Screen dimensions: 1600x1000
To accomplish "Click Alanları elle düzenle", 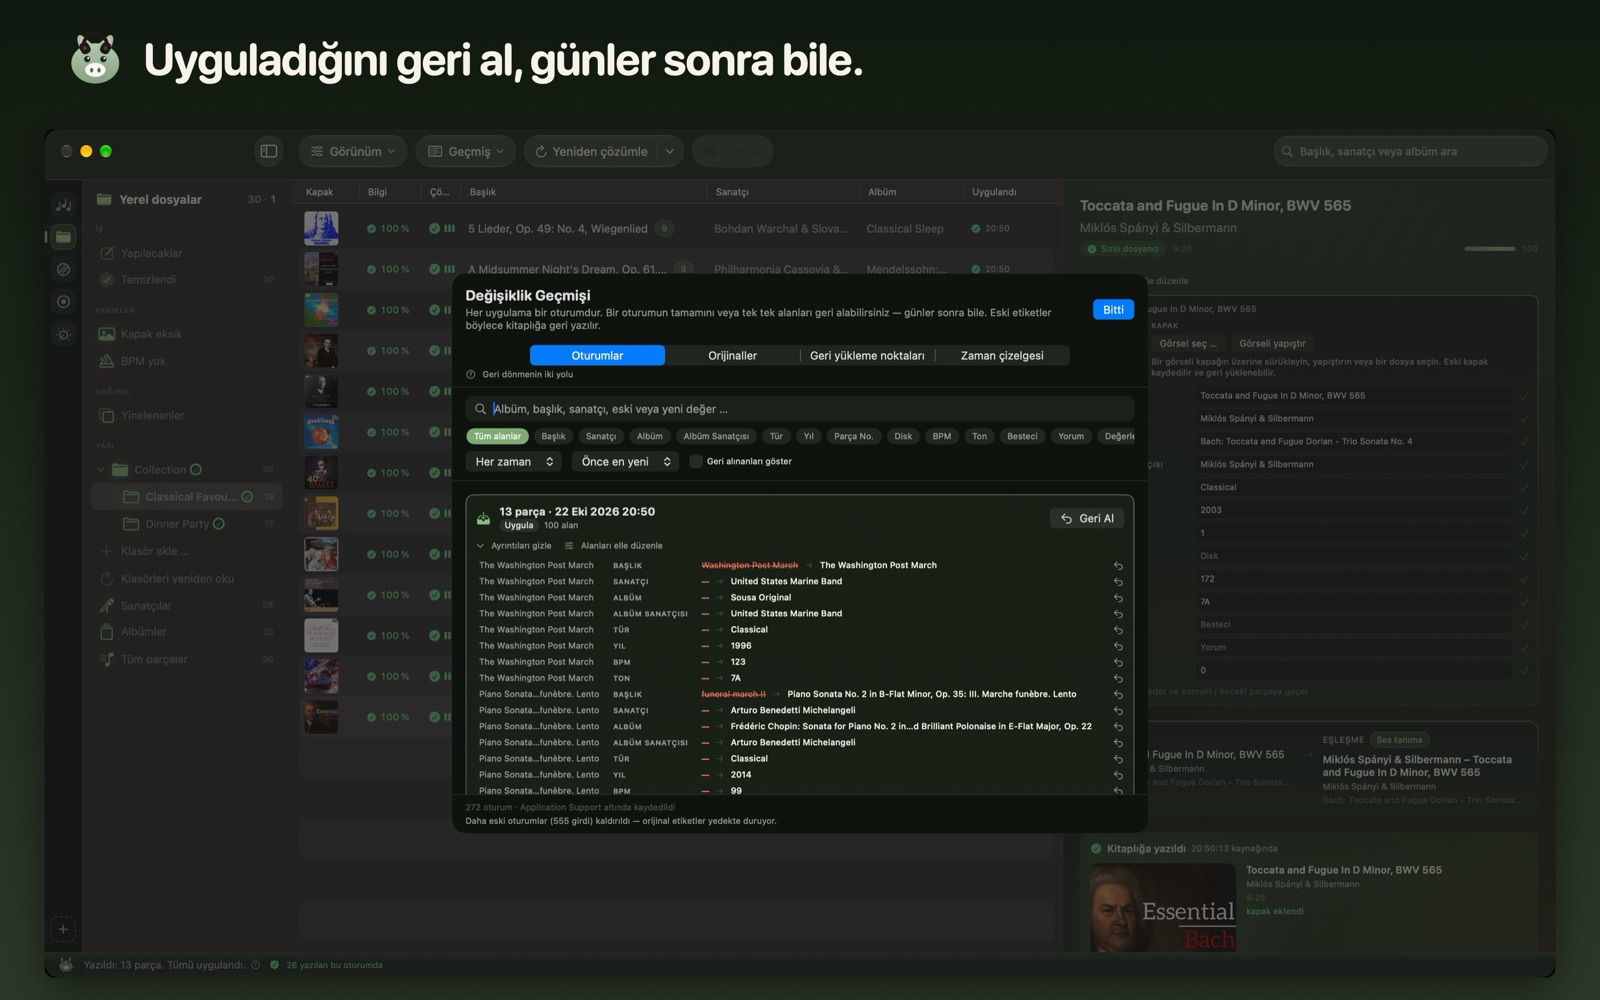I will (x=614, y=546).
